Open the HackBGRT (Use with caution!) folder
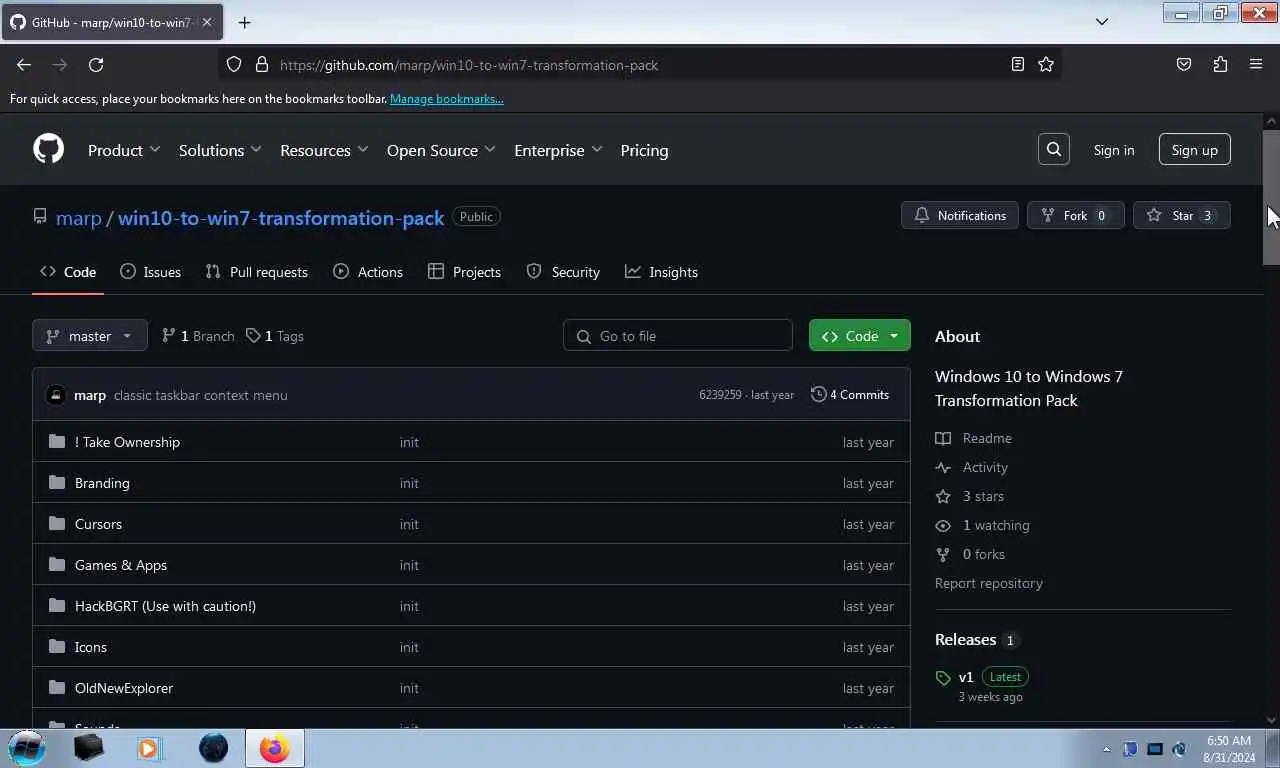Screen dimensions: 1280x768 point(165,606)
